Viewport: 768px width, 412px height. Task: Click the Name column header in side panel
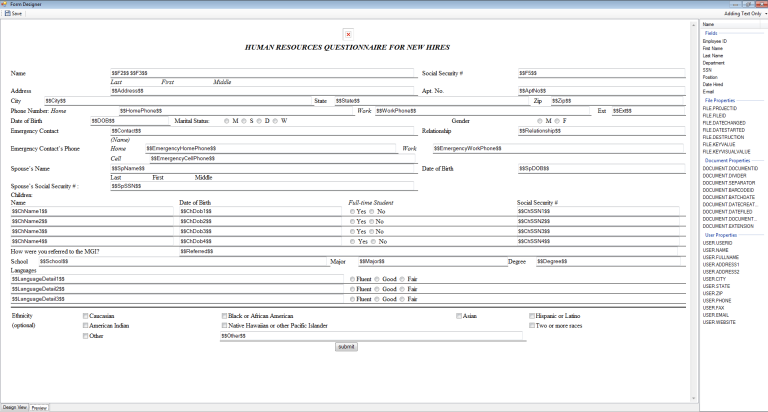[x=709, y=24]
